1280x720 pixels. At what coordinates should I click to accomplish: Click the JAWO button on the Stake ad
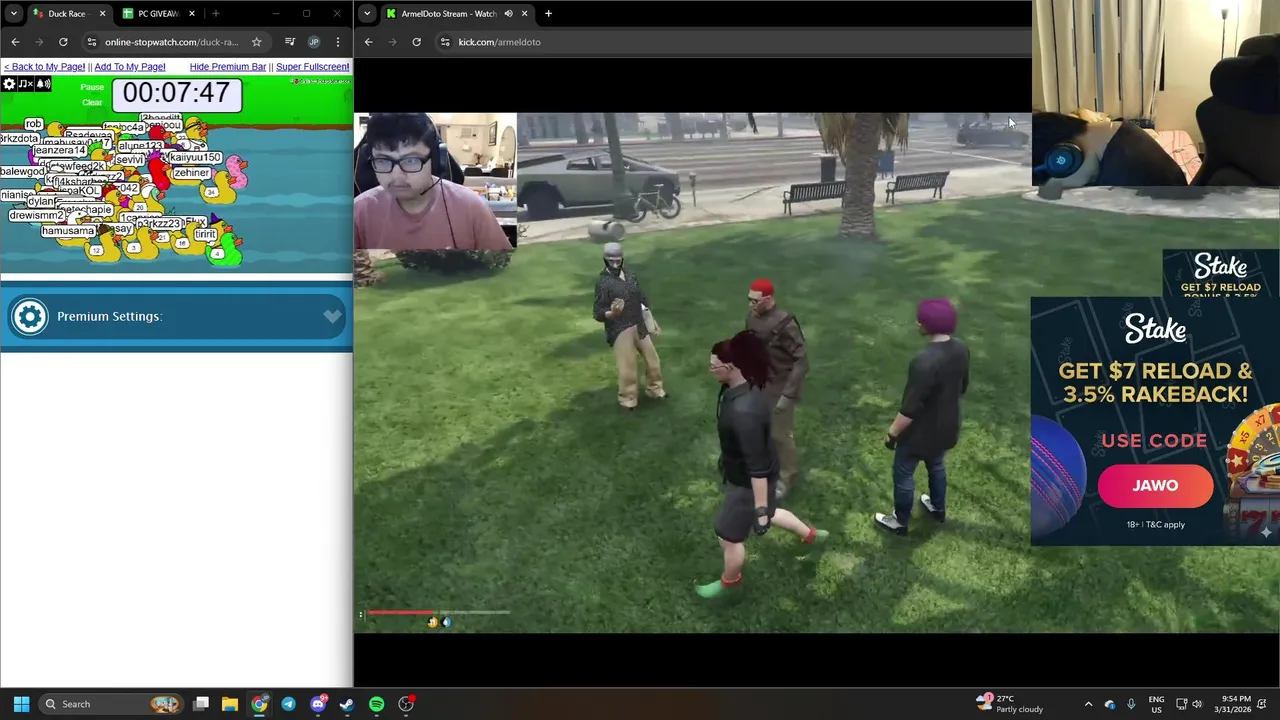tap(1155, 486)
